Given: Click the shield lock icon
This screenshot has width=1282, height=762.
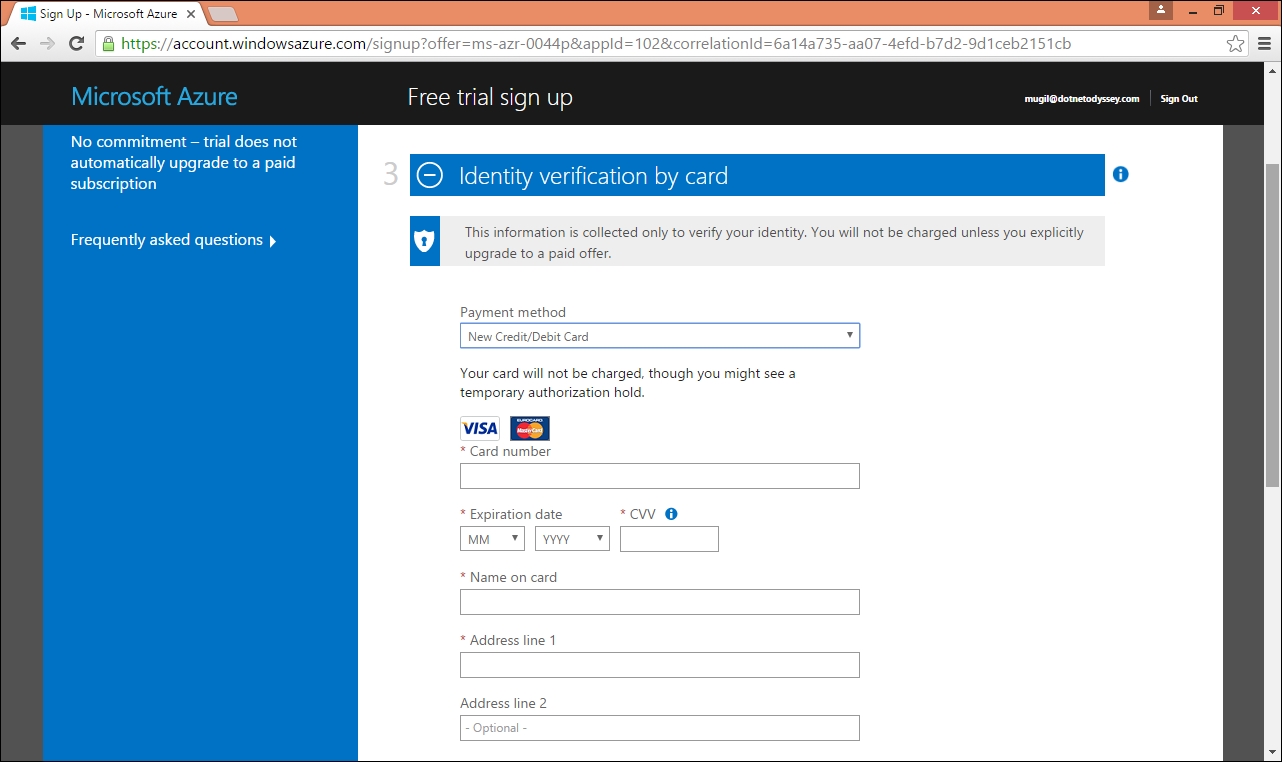Looking at the screenshot, I should (425, 241).
